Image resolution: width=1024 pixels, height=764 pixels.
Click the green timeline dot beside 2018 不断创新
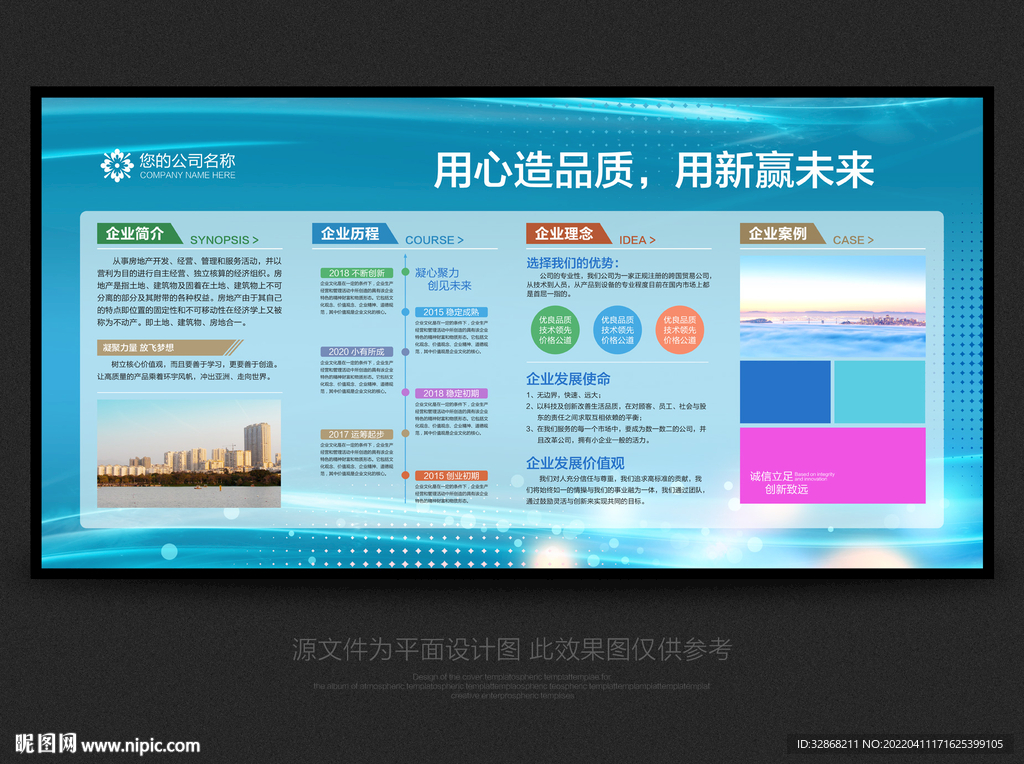coord(405,272)
